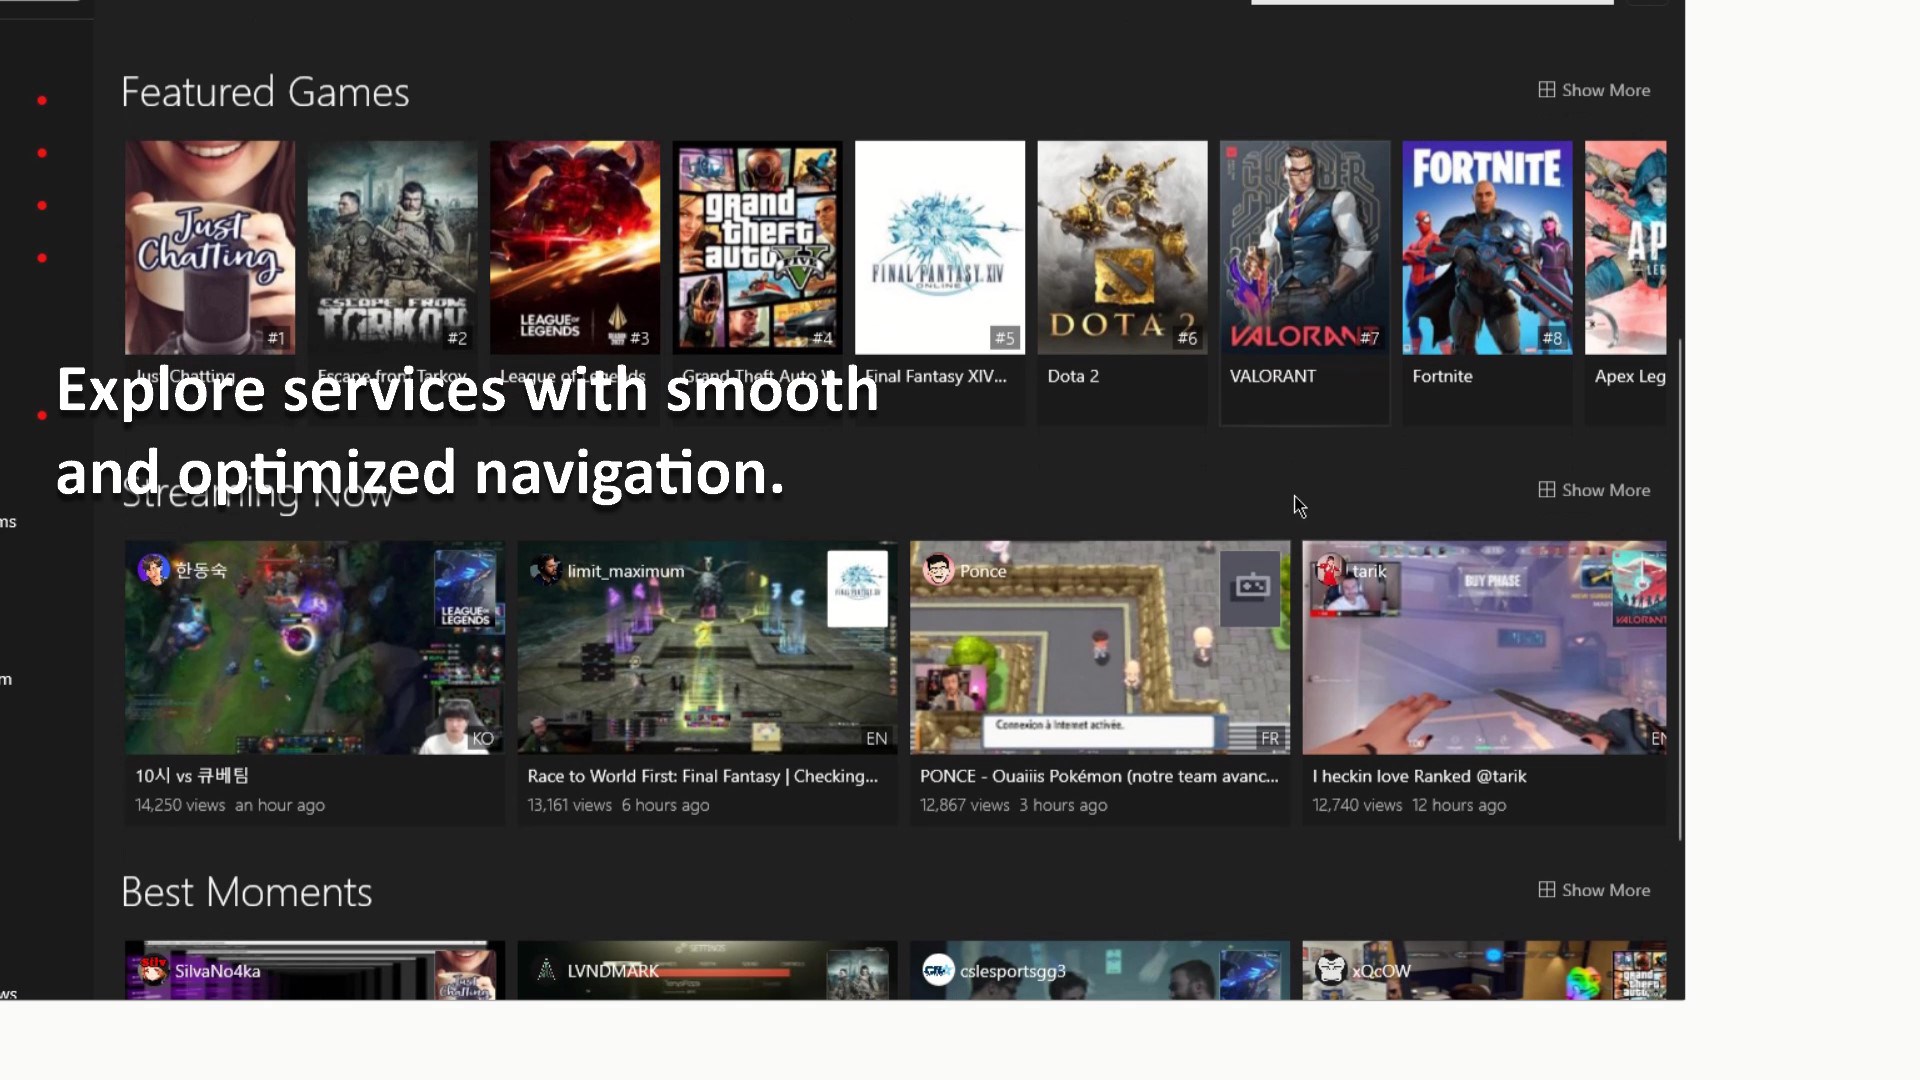Open the Apex Legends game cover
Viewport: 1920px width, 1080px height.
pyautogui.click(x=1626, y=247)
